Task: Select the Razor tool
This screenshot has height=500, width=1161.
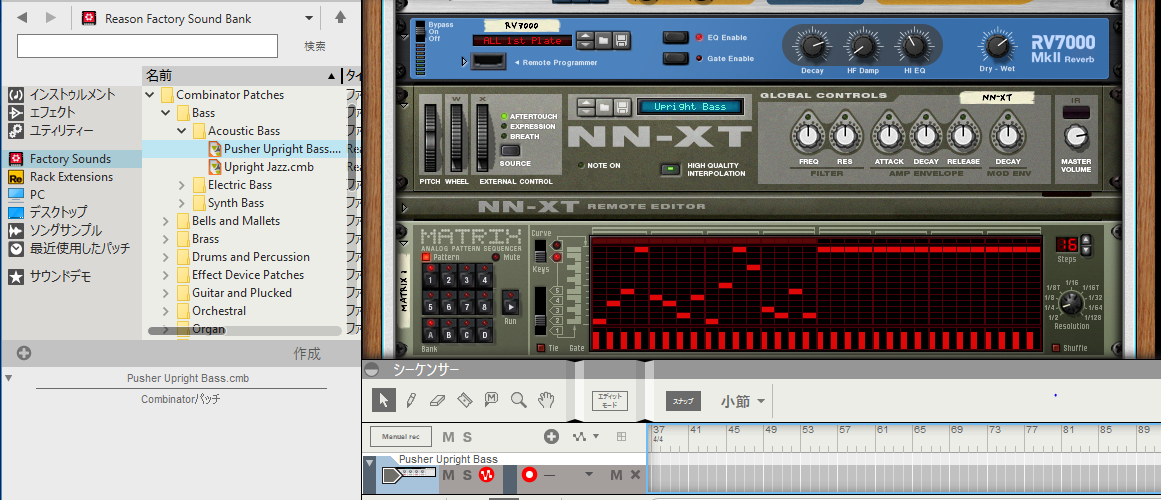Action: (x=464, y=400)
